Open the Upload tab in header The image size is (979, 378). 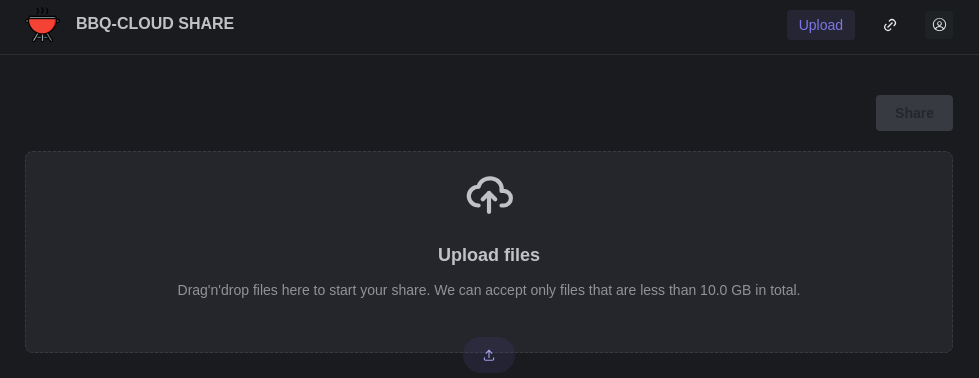(820, 25)
